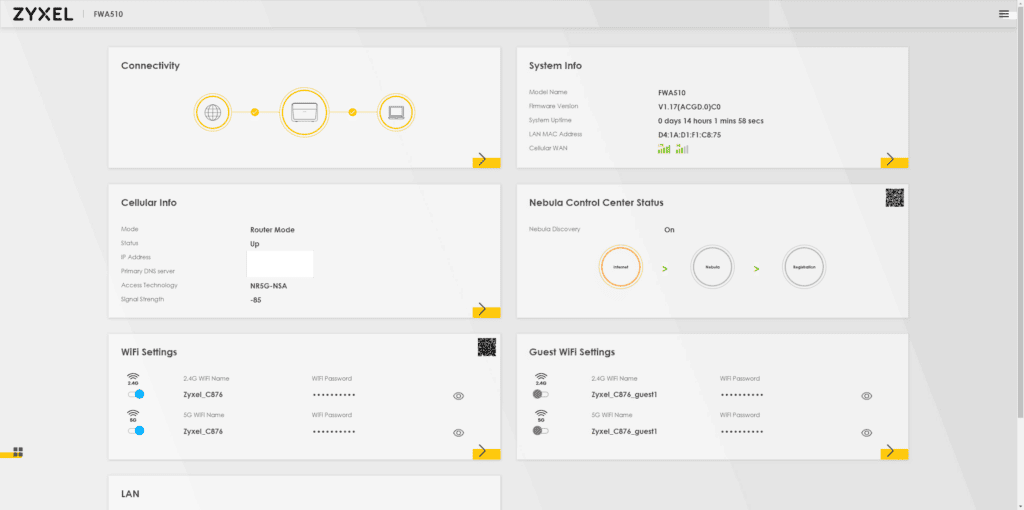Click the ZYXEL logo
1024x510 pixels.
(x=40, y=14)
